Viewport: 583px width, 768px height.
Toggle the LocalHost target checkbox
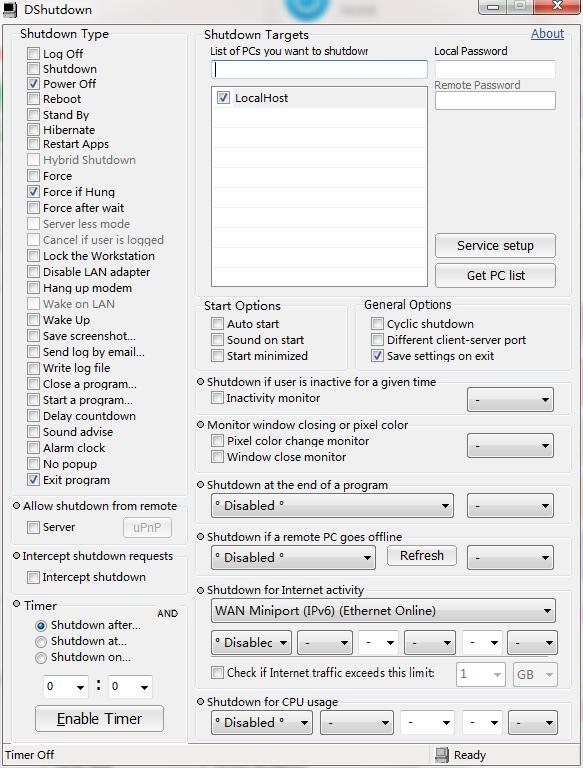pyautogui.click(x=223, y=98)
